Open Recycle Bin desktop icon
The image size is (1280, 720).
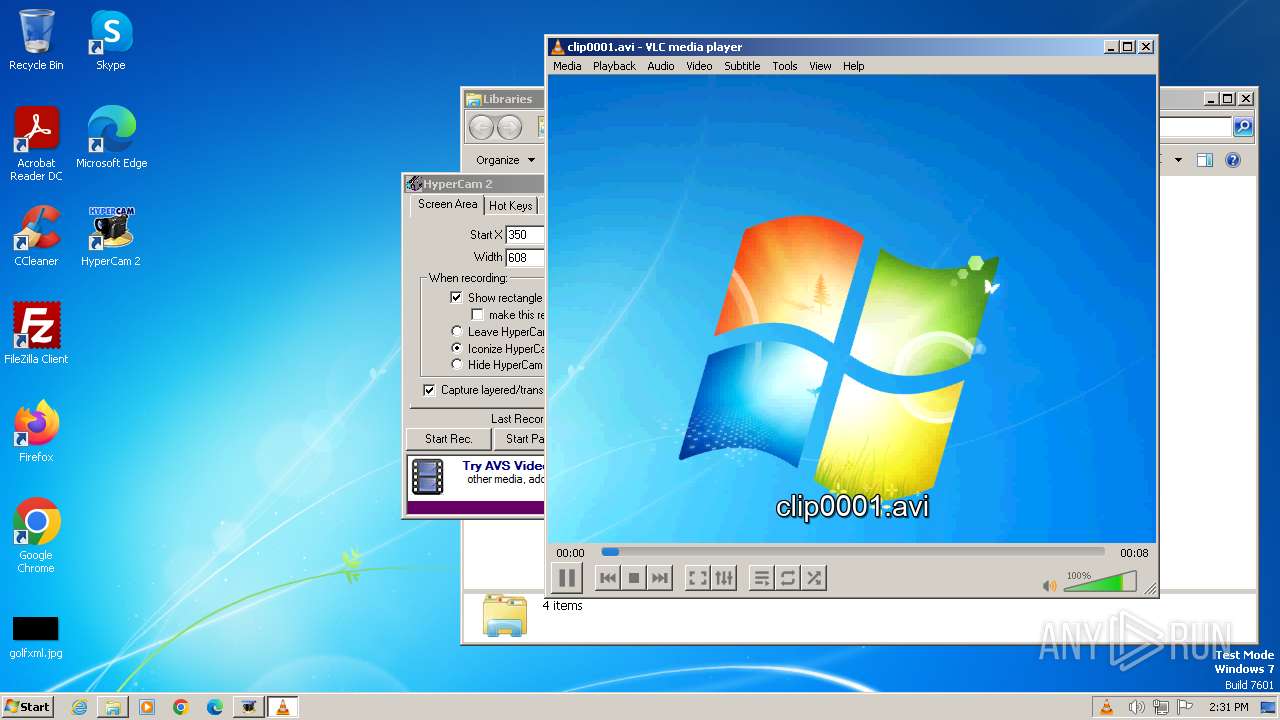tap(36, 40)
